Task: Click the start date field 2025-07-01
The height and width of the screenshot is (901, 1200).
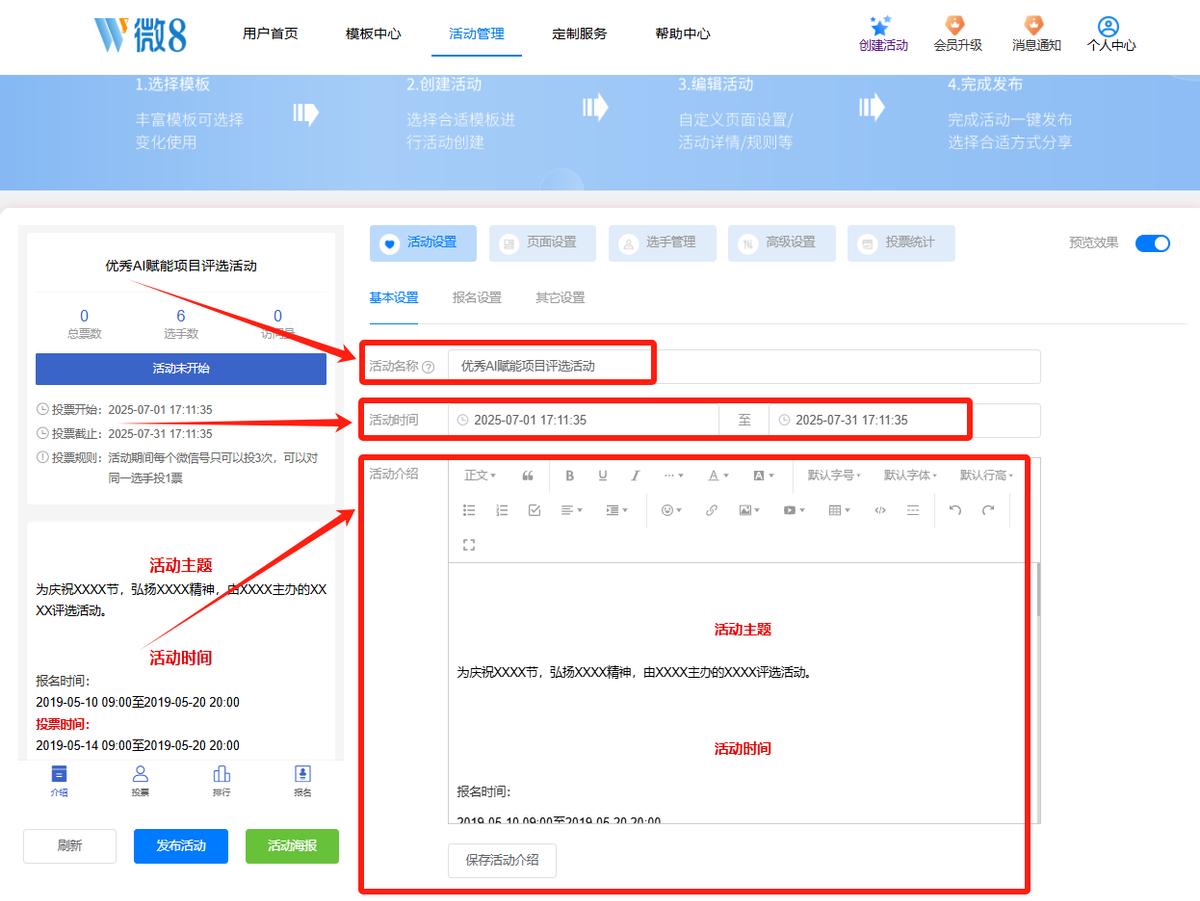Action: (584, 421)
